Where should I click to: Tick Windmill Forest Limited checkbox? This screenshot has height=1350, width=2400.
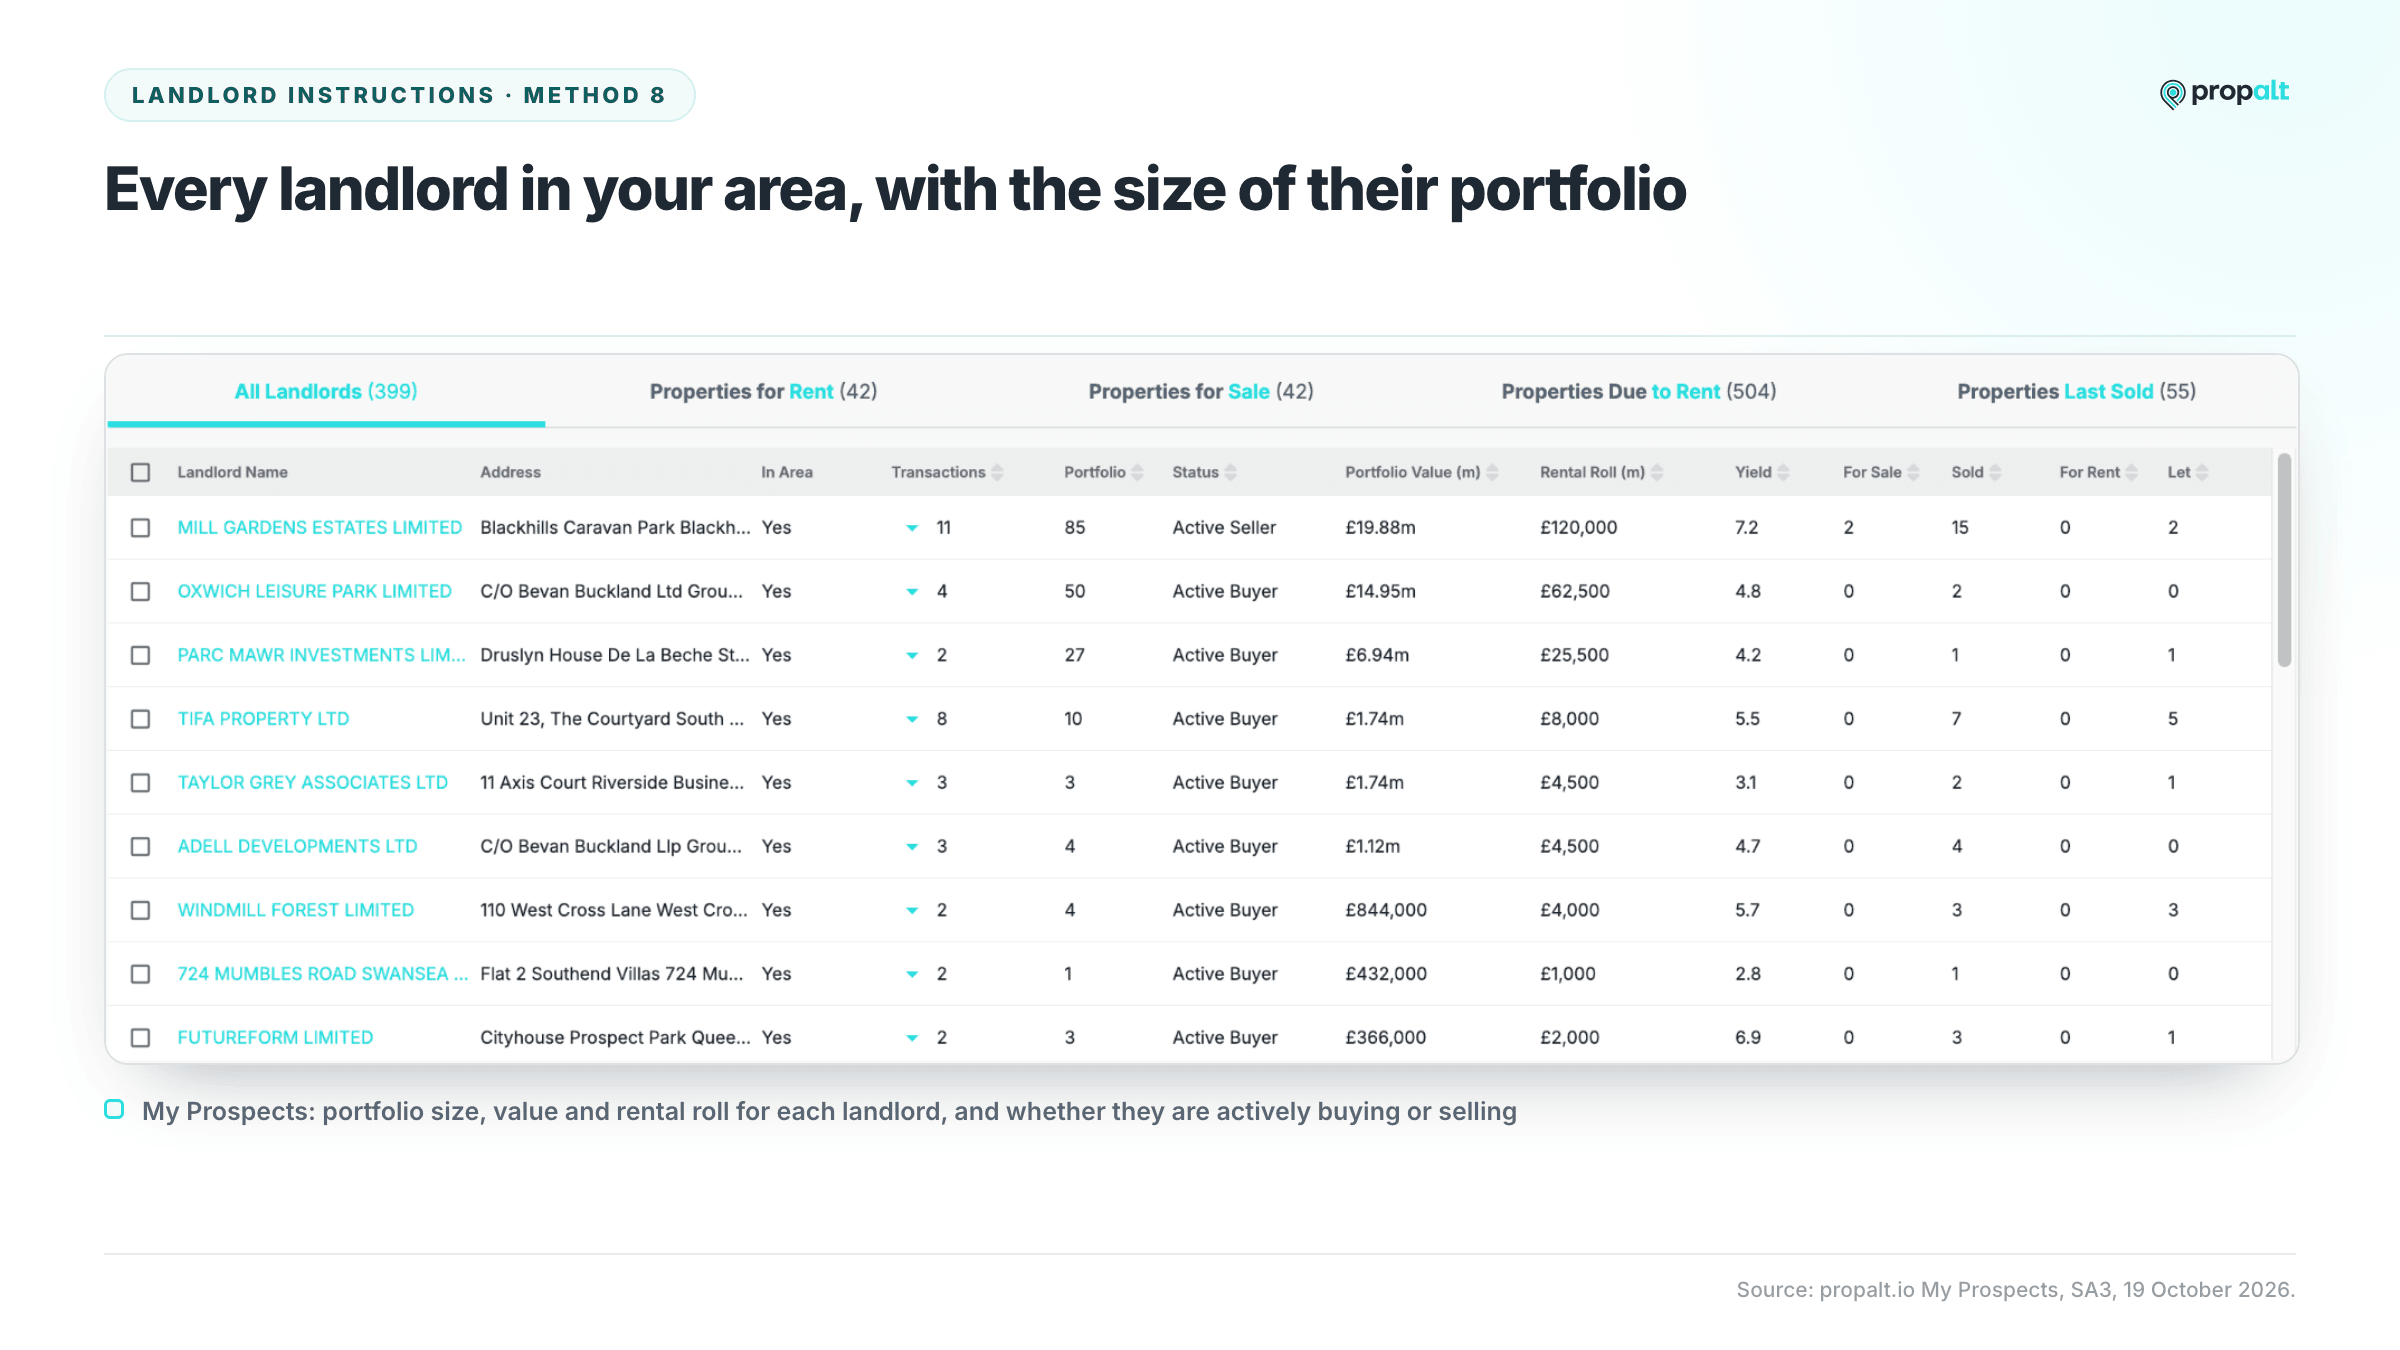[141, 910]
